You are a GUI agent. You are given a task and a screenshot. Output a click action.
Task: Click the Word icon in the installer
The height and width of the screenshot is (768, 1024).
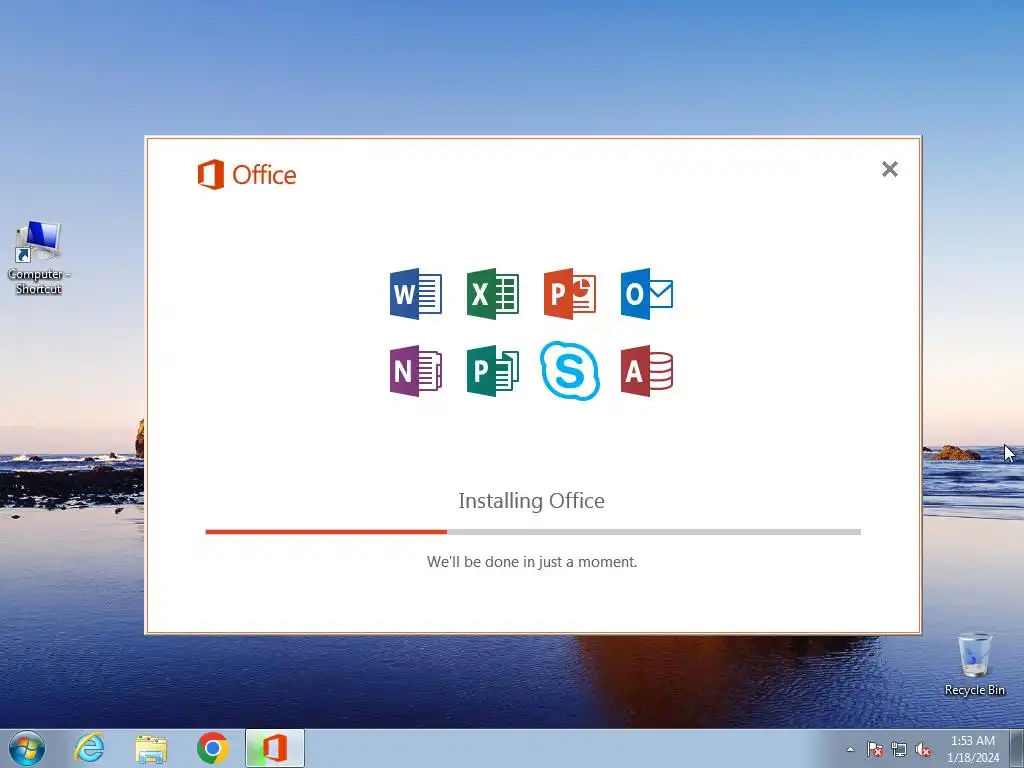click(416, 294)
